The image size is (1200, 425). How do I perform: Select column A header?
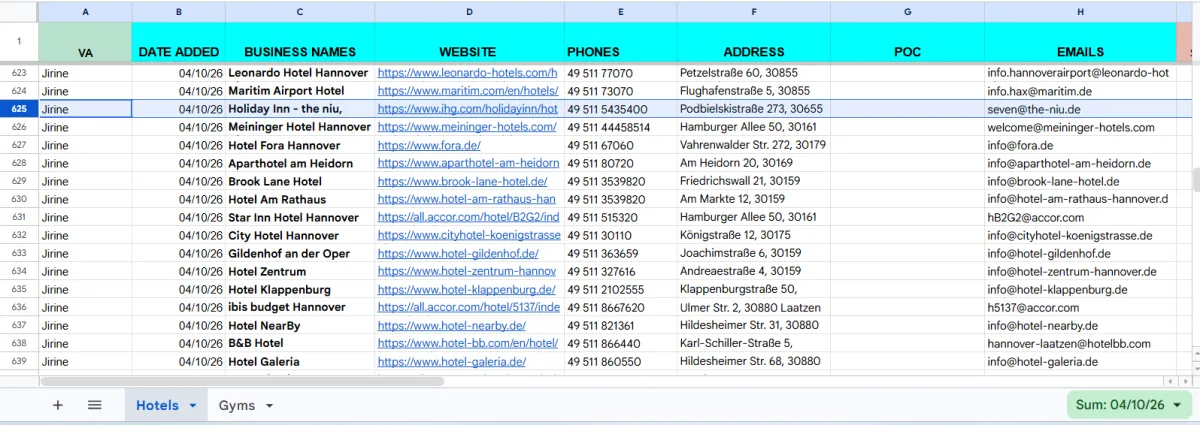(x=85, y=11)
